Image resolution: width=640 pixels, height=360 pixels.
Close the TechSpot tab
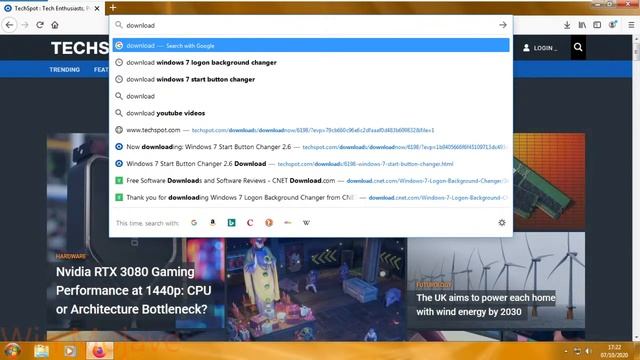(97, 8)
